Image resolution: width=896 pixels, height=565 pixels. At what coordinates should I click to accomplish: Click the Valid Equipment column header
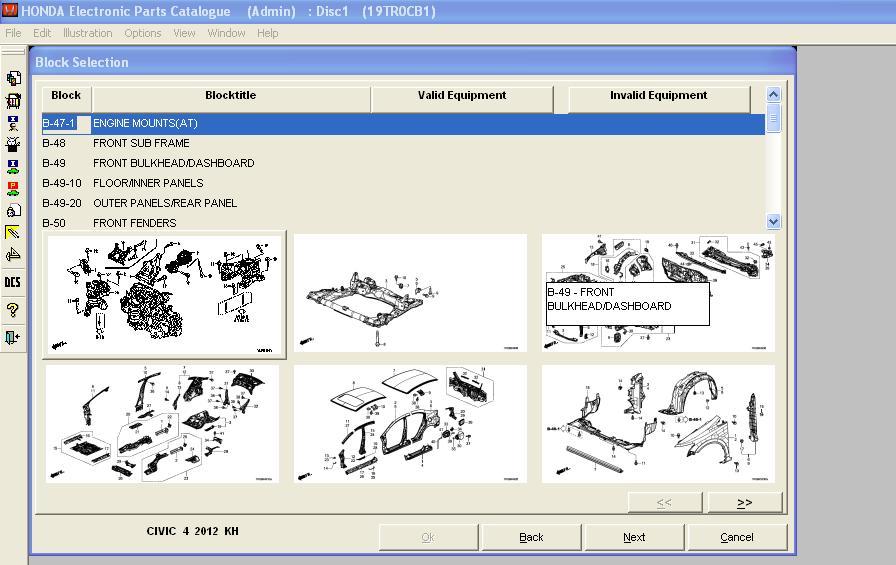(462, 99)
